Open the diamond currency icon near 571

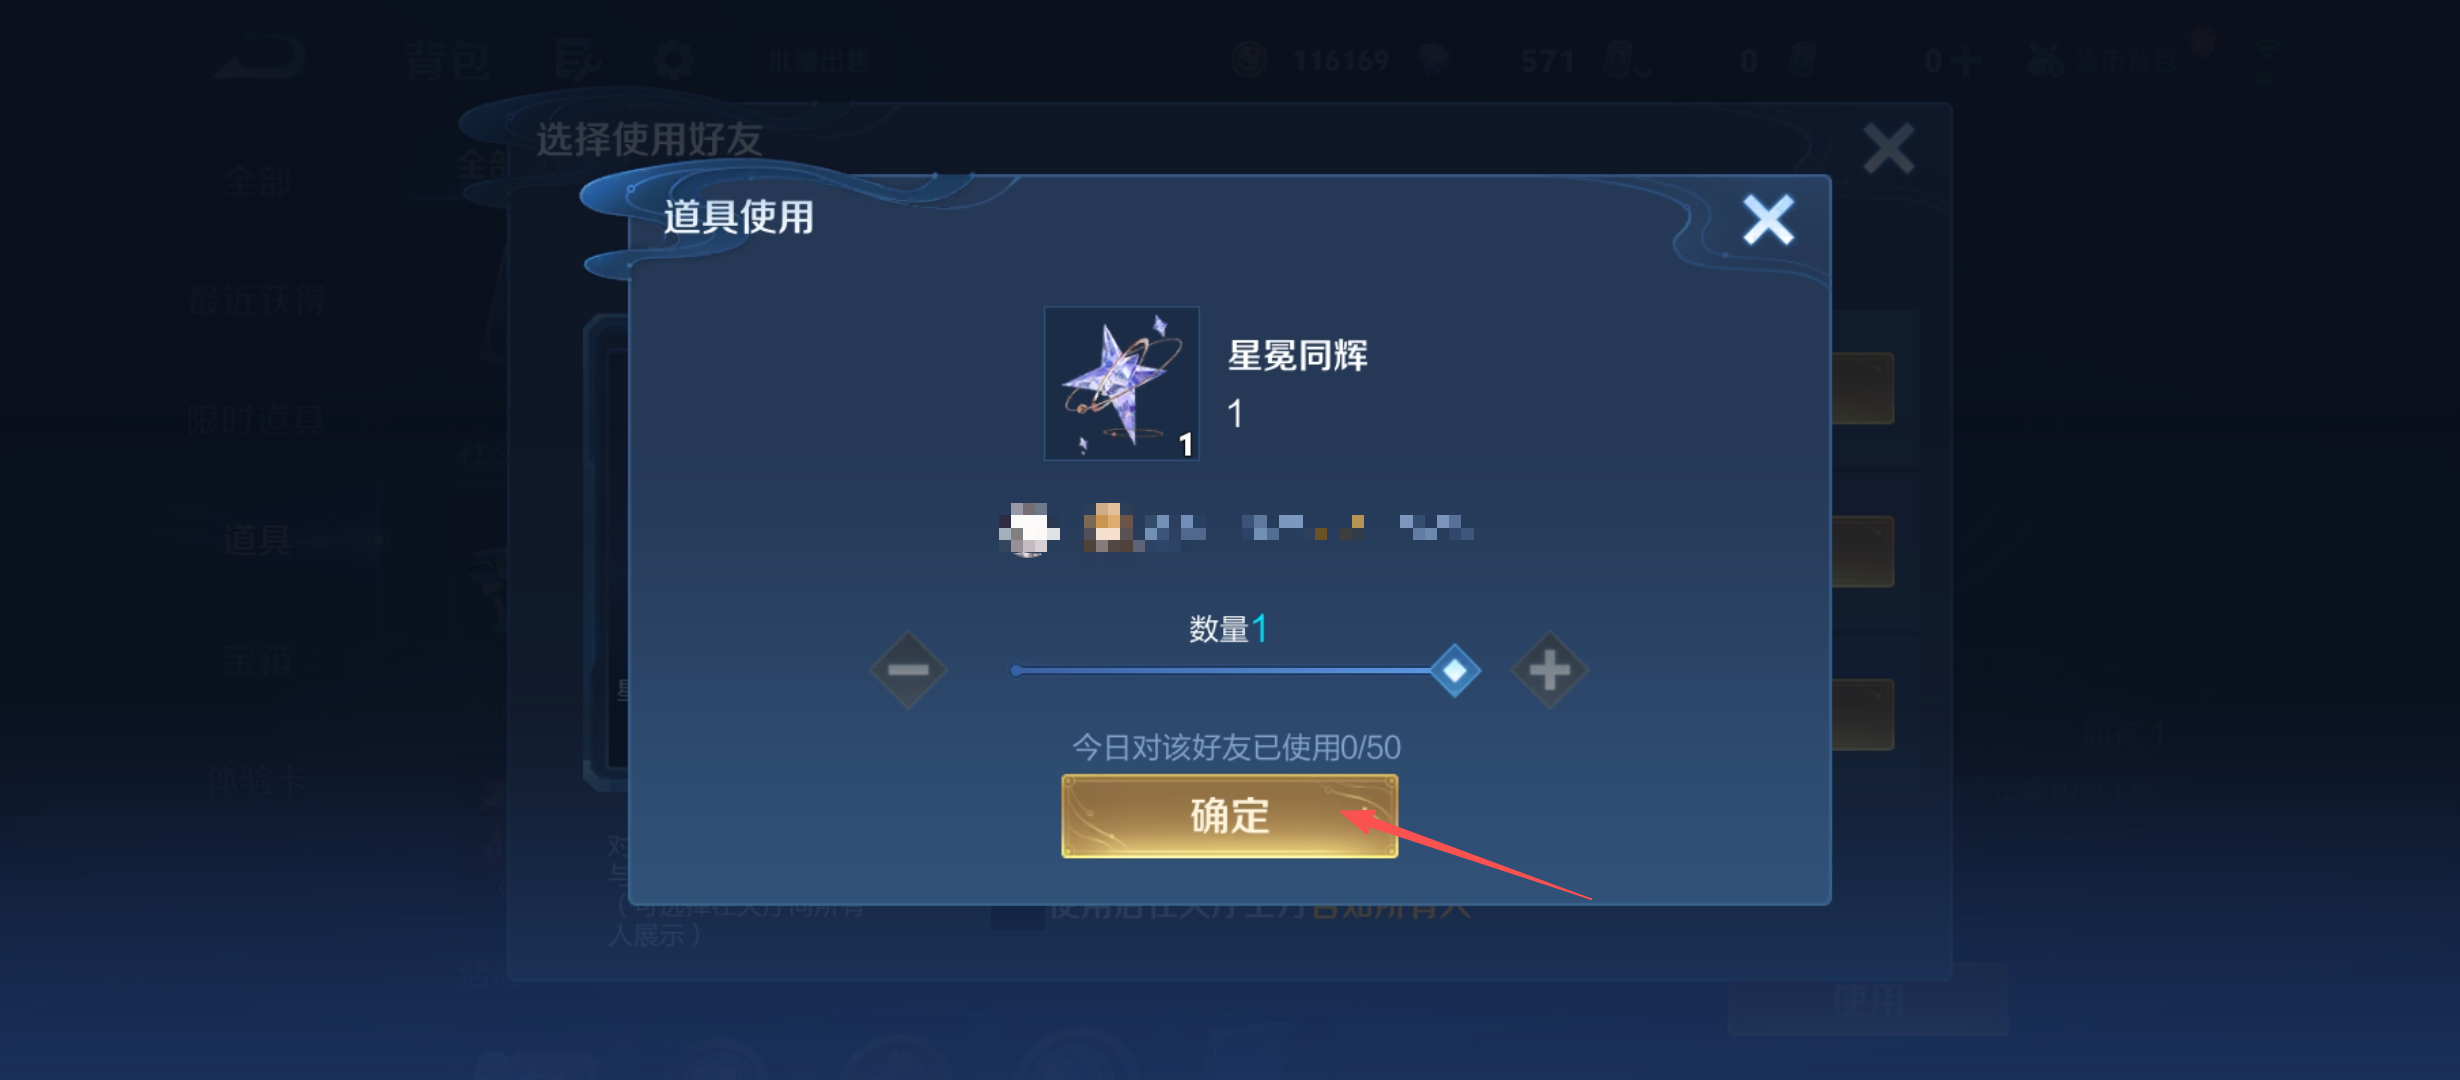(x=1434, y=60)
